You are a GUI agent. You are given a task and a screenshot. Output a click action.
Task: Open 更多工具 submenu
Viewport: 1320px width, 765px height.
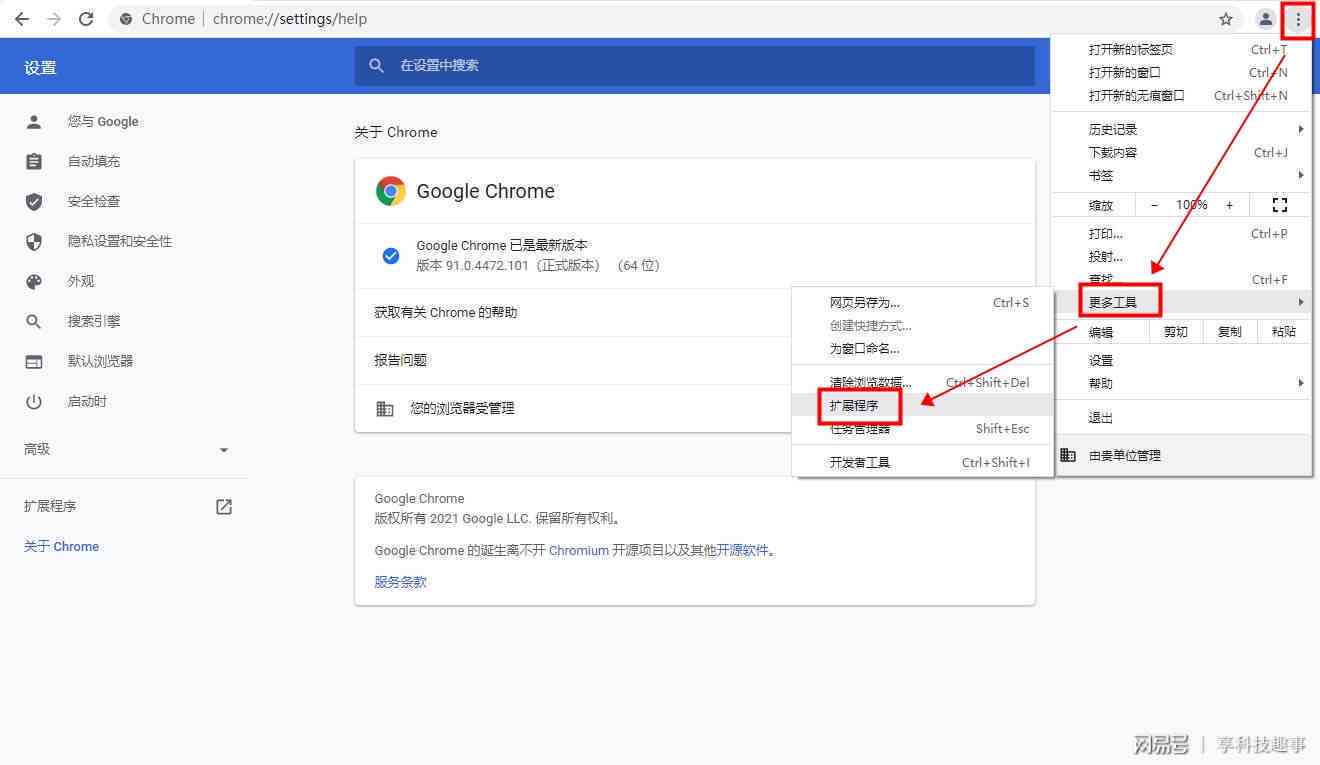pos(1181,302)
